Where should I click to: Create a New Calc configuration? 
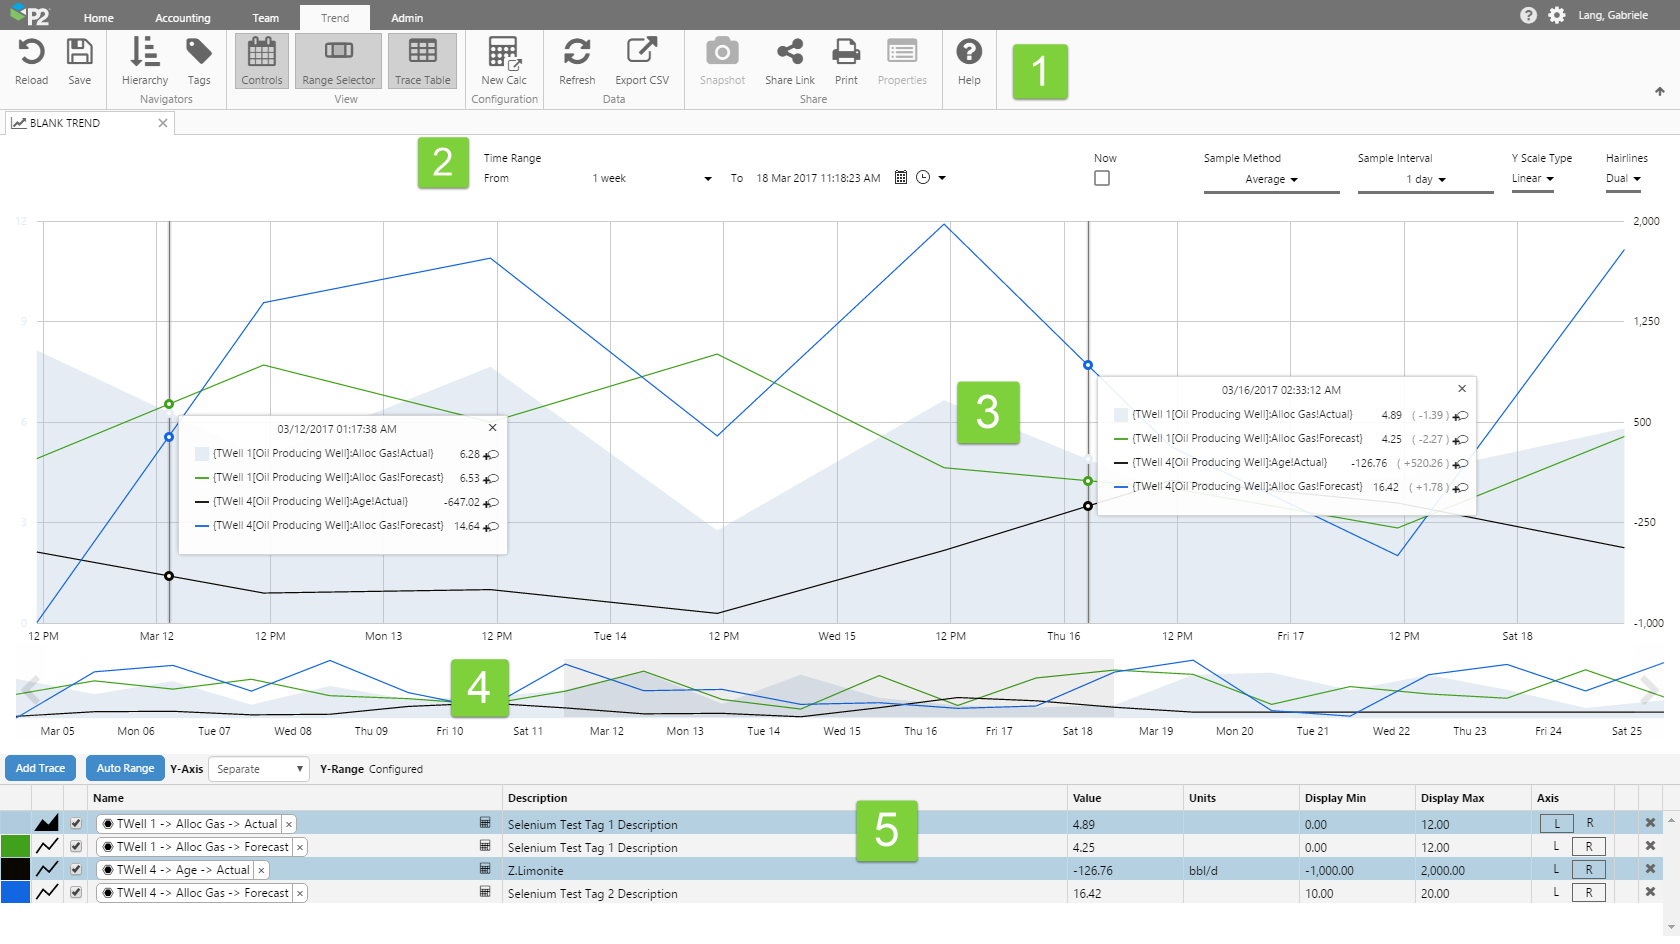click(504, 61)
